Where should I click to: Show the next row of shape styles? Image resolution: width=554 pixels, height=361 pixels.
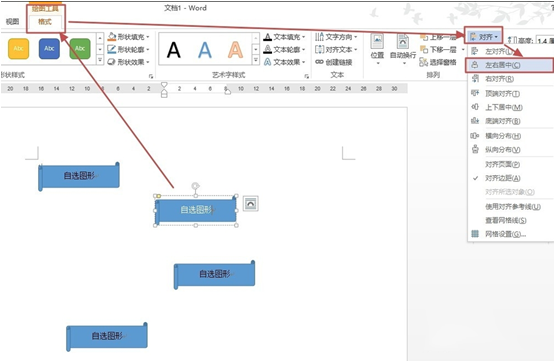pos(100,49)
